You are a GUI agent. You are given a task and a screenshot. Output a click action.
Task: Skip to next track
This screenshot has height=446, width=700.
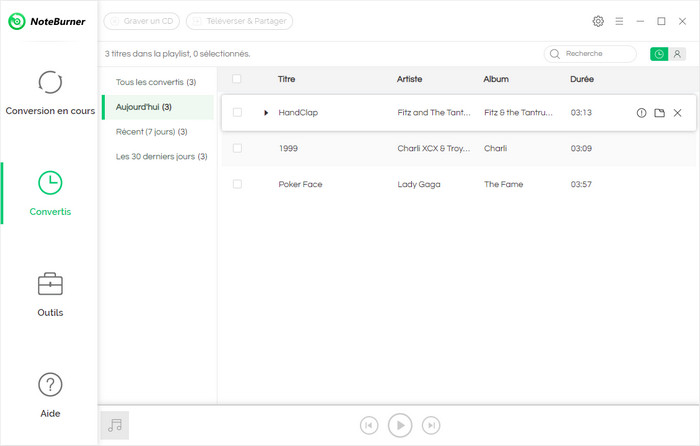click(431, 425)
